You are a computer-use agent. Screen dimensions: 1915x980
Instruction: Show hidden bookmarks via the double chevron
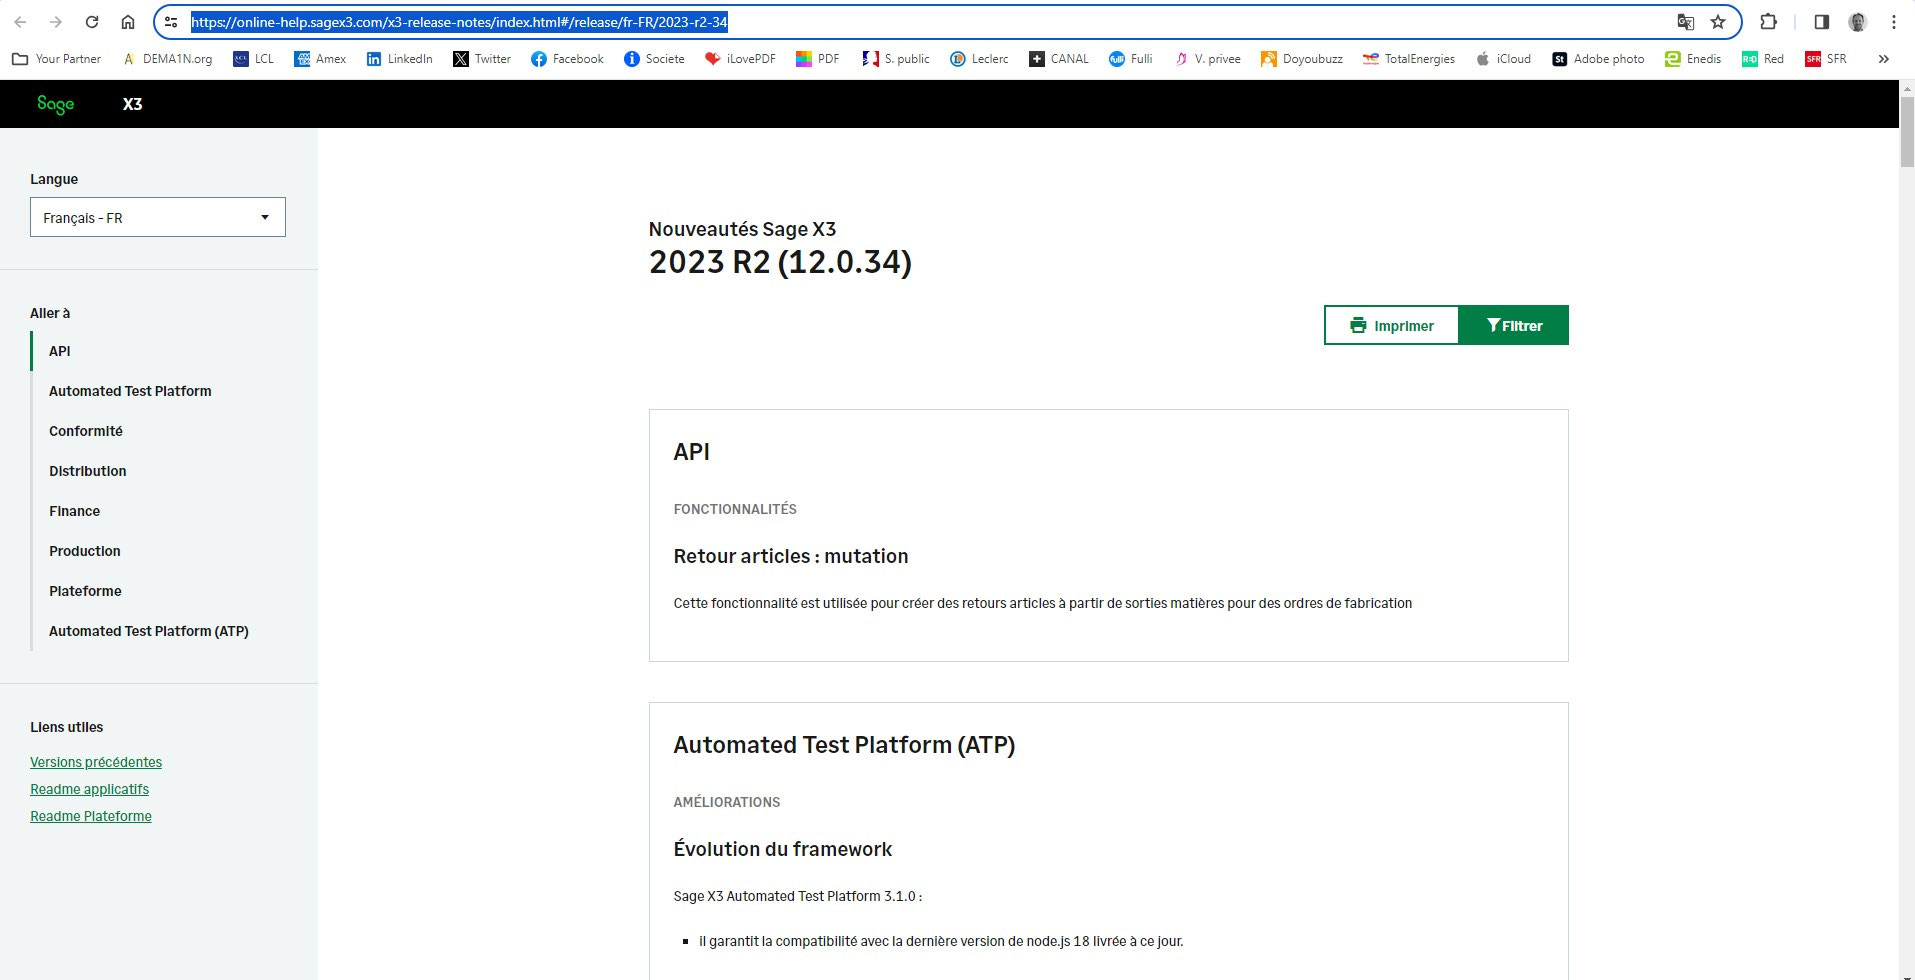pyautogui.click(x=1884, y=59)
